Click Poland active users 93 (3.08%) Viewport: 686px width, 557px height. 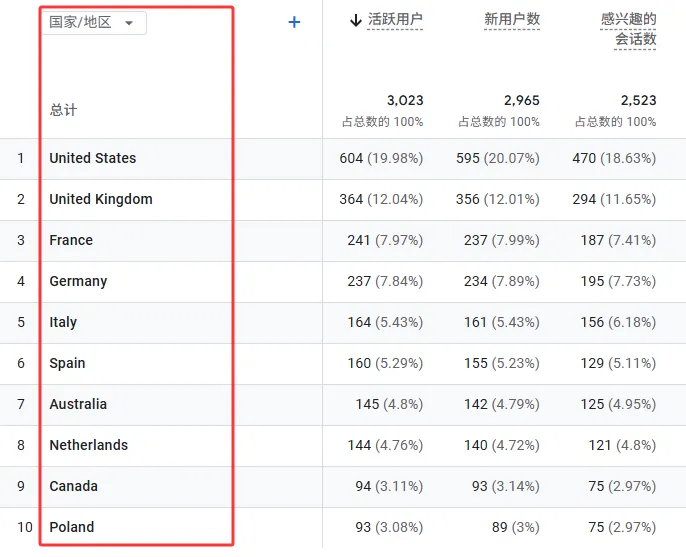[389, 527]
